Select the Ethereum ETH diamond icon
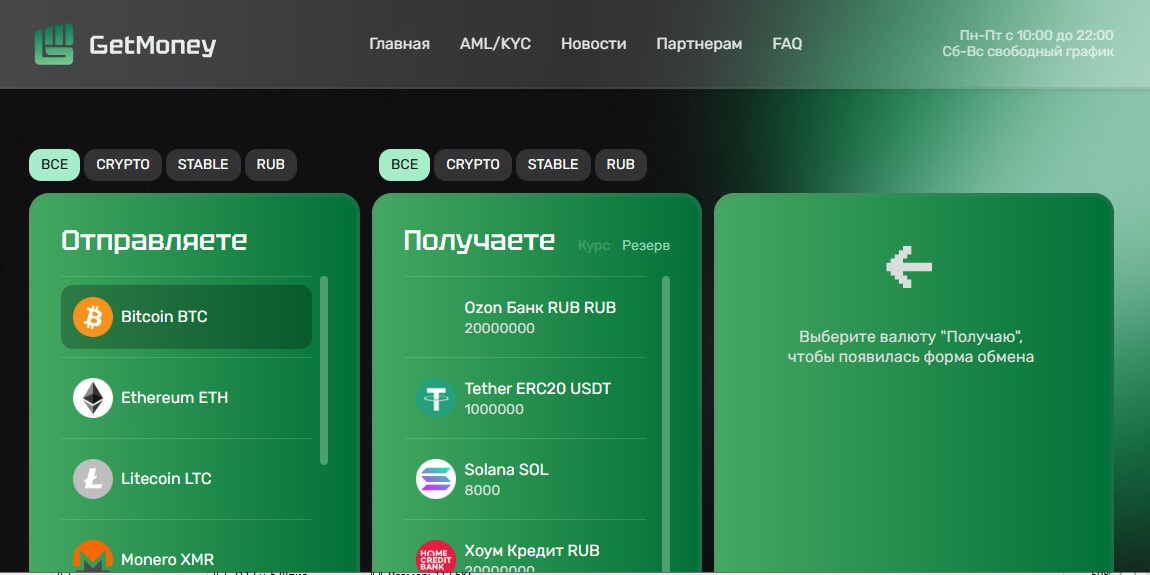Viewport: 1150px width, 575px height. [93, 398]
